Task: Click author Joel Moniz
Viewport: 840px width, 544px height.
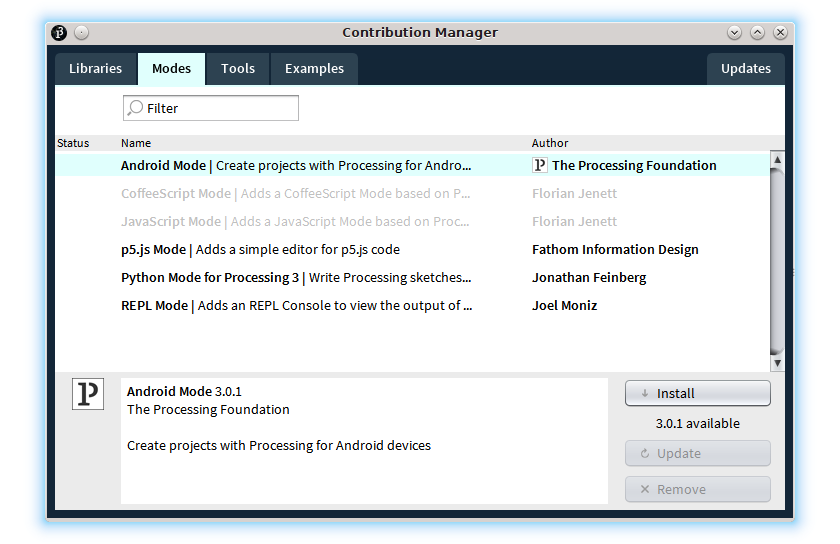Action: pyautogui.click(x=564, y=305)
